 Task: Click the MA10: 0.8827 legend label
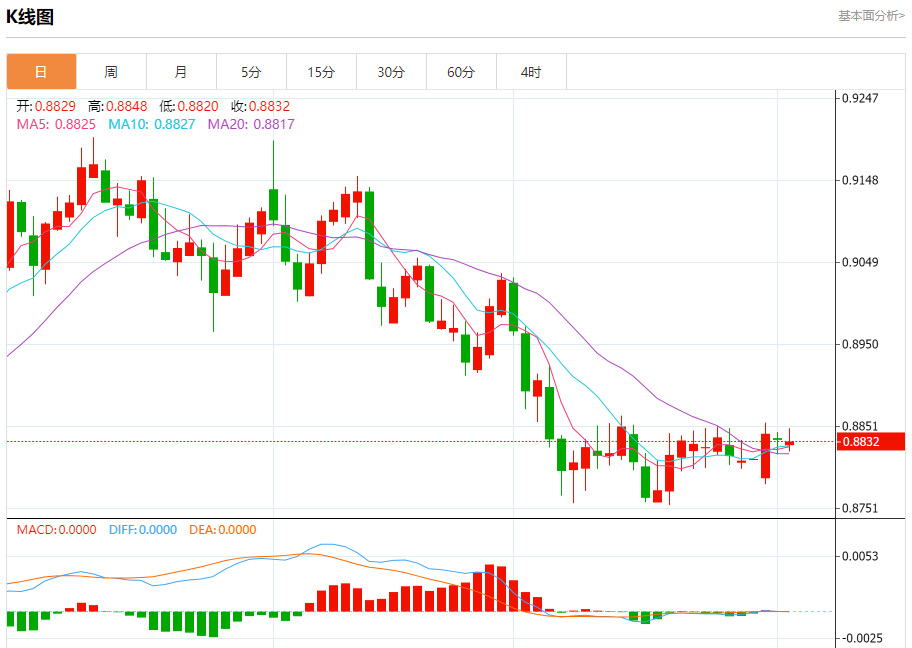point(152,124)
